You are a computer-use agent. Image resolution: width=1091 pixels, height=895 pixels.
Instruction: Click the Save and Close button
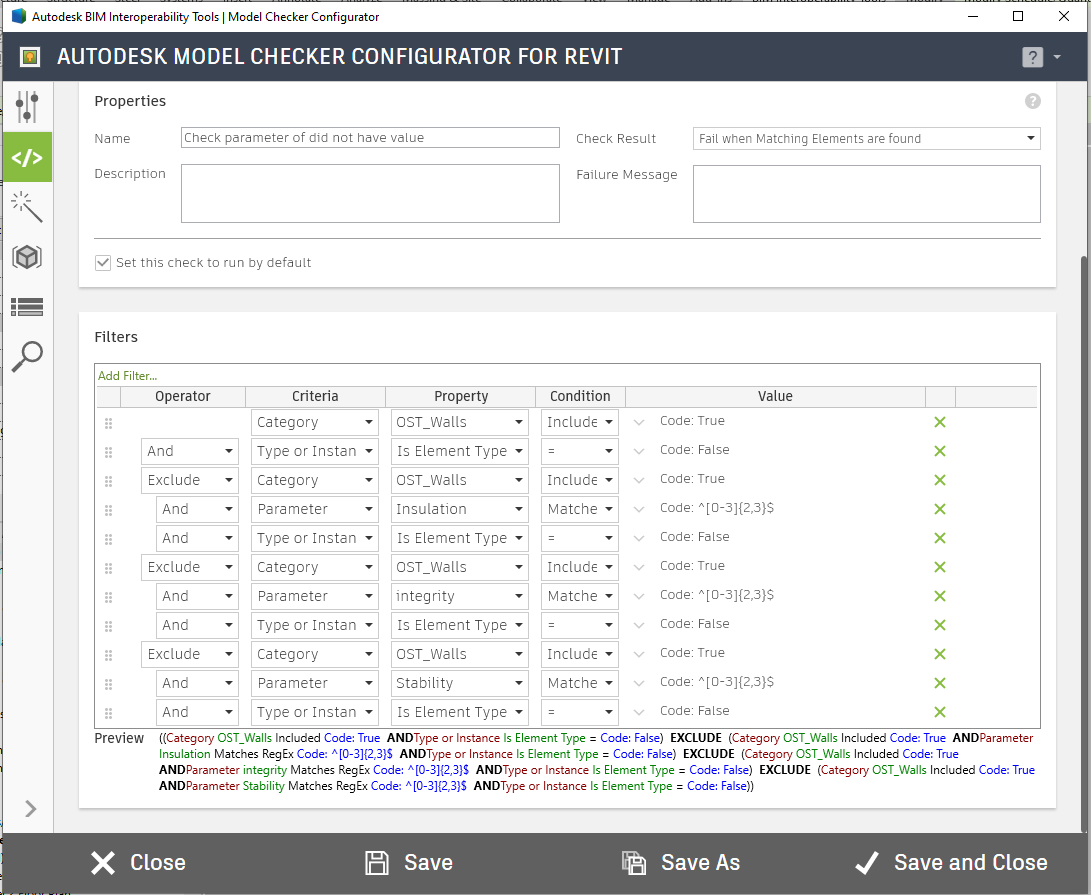click(x=949, y=862)
